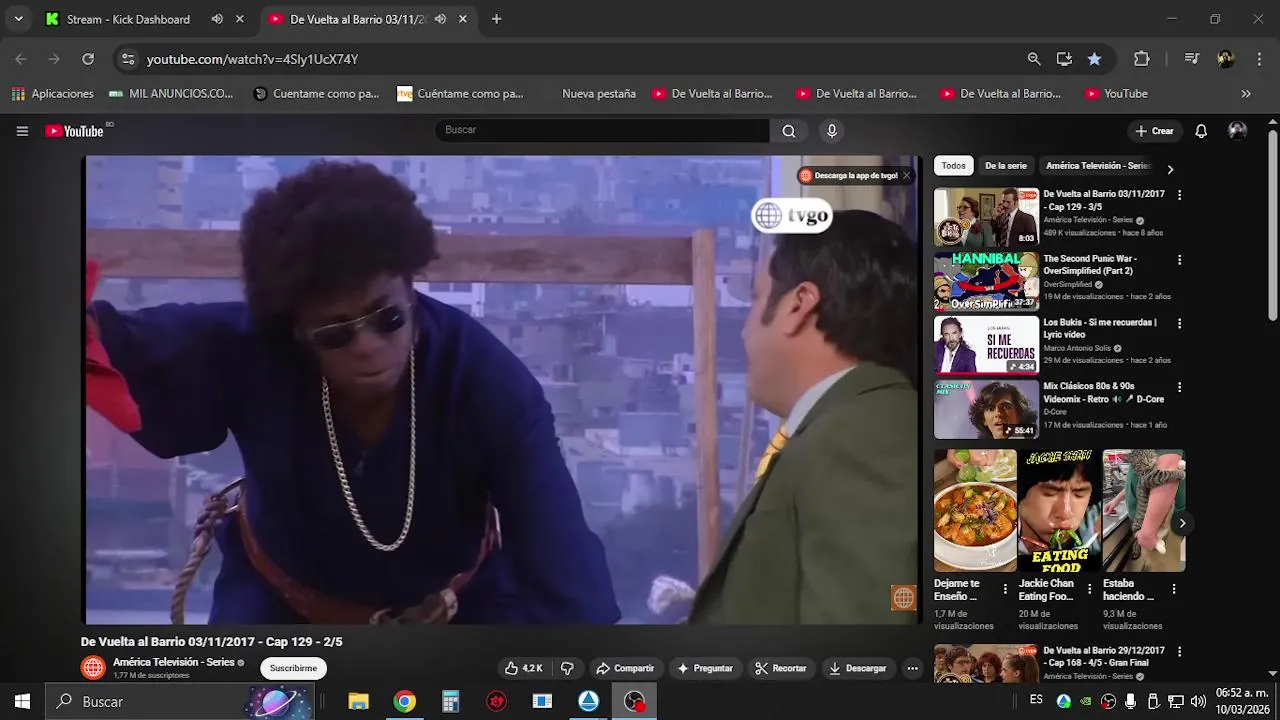
Task: Open the Nueva pestaña bookmark
Action: coord(598,93)
